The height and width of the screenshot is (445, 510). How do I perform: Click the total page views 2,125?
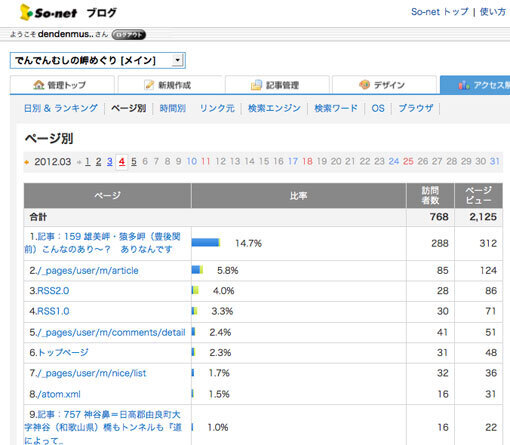click(x=483, y=217)
